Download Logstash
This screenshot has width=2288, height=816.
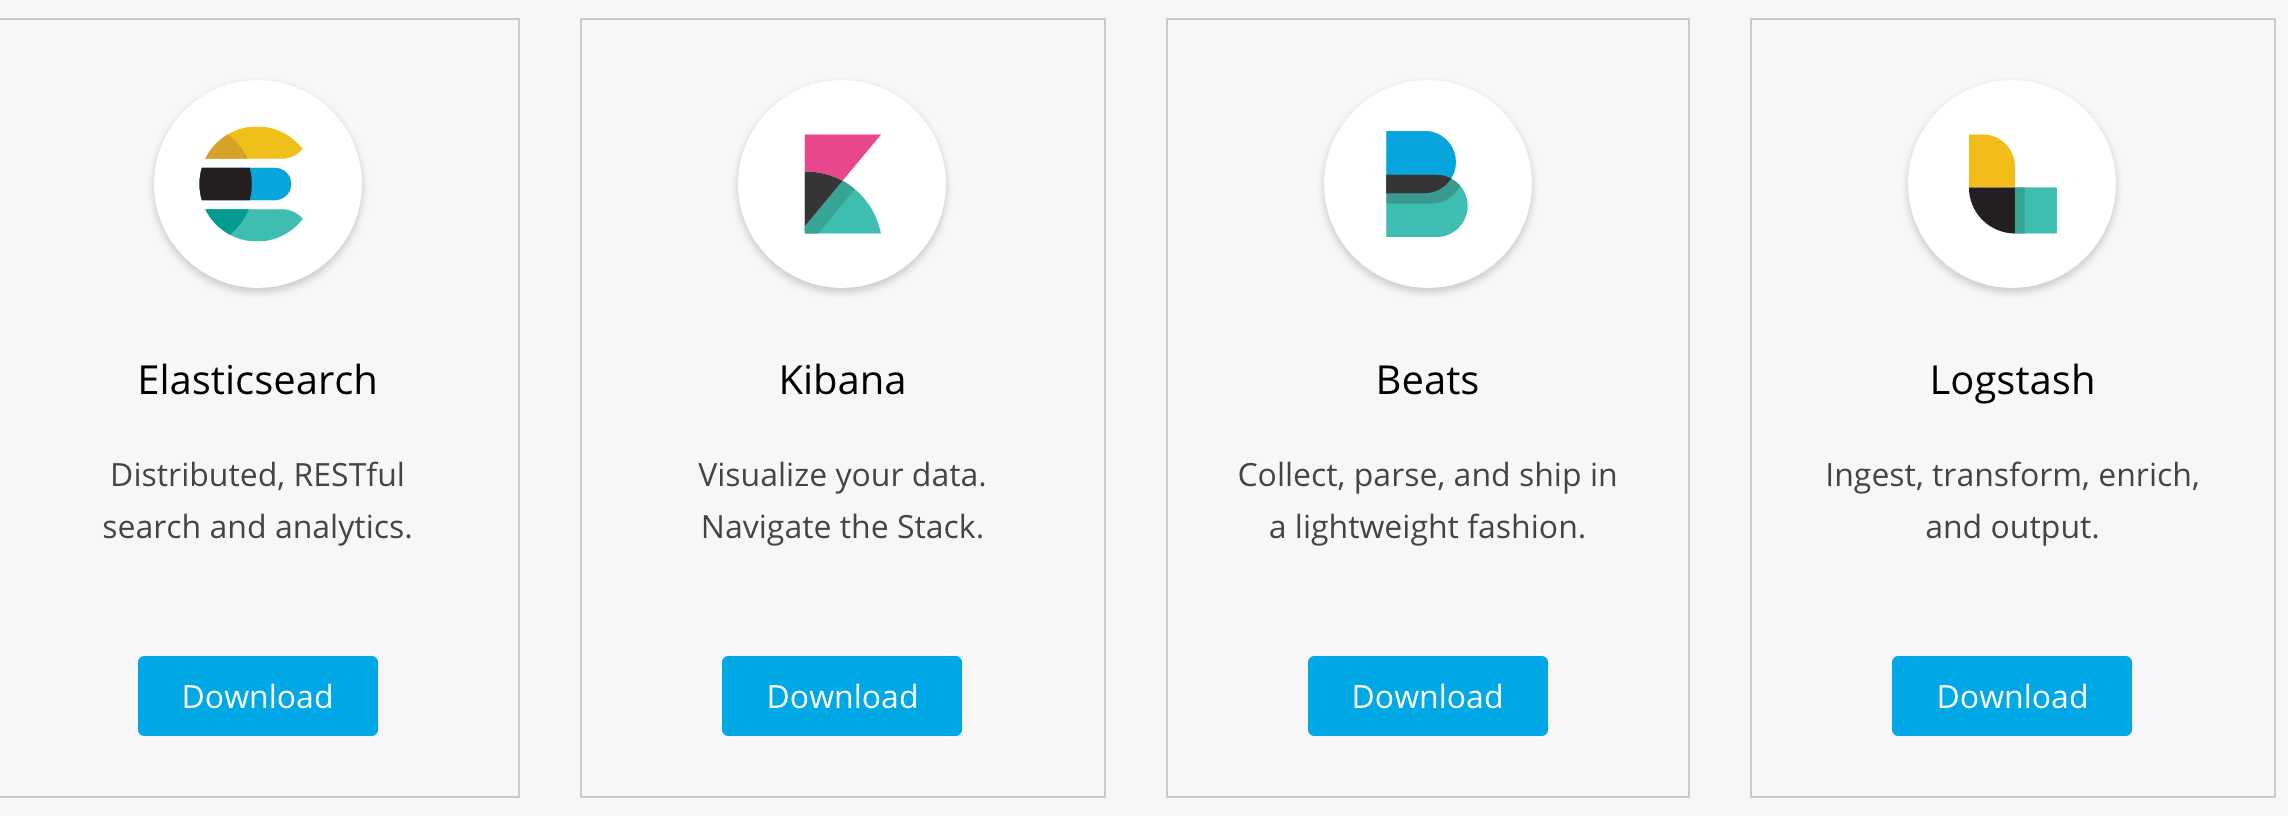coord(2012,696)
